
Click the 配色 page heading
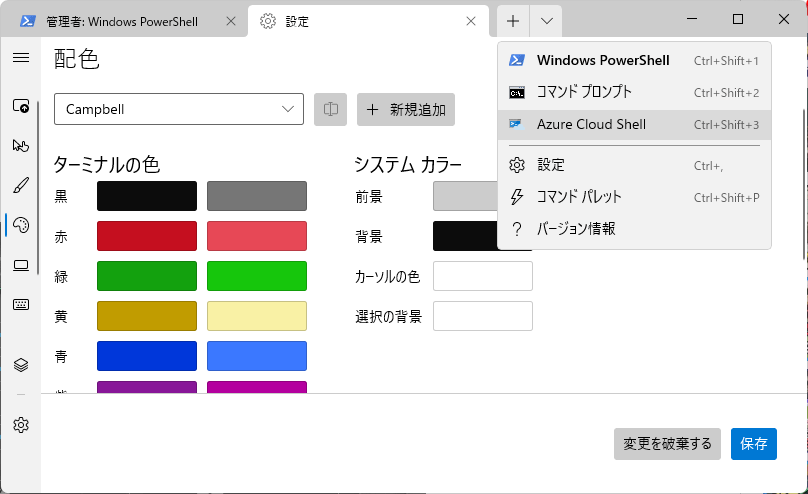coord(76,59)
